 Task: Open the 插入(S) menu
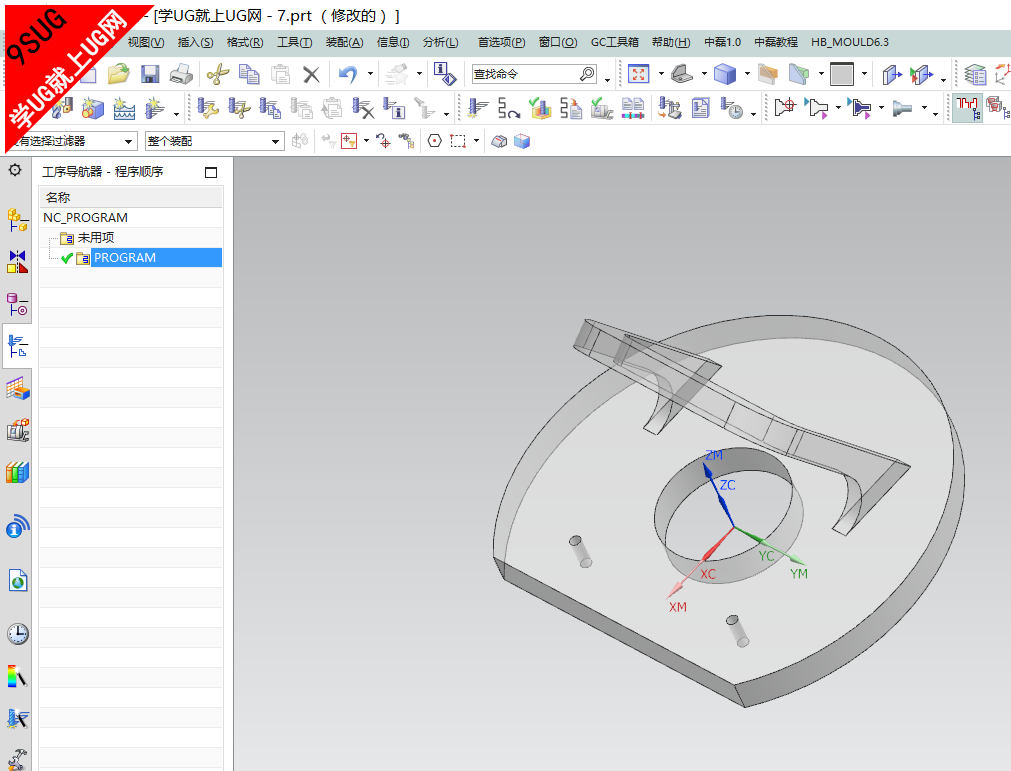(x=195, y=43)
